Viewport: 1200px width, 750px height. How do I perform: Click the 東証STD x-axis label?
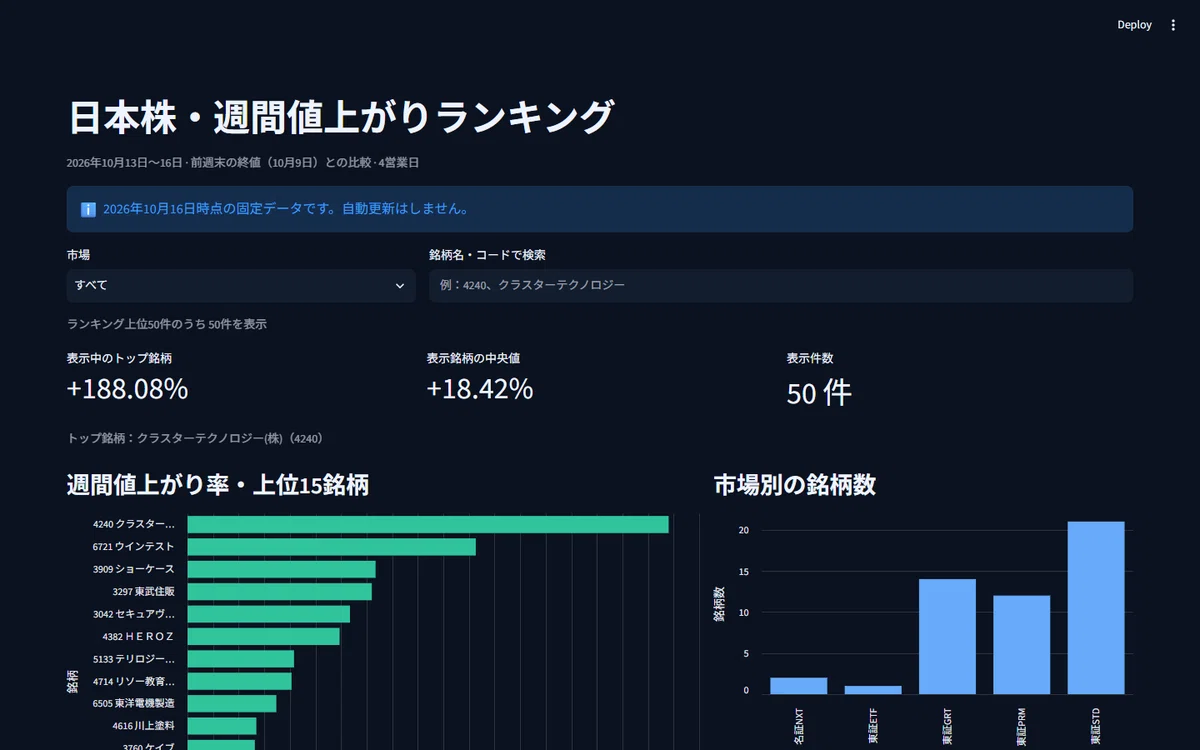pos(1096,725)
